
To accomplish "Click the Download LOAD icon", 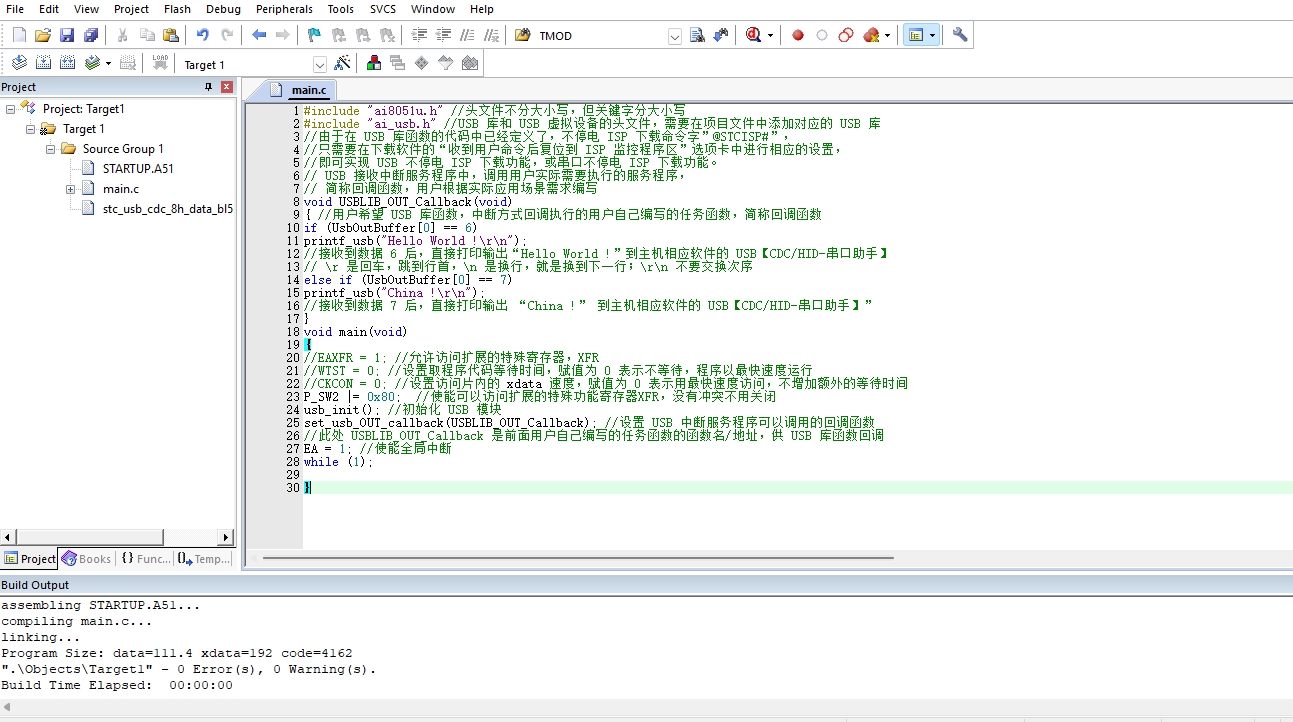I will pyautogui.click(x=160, y=63).
